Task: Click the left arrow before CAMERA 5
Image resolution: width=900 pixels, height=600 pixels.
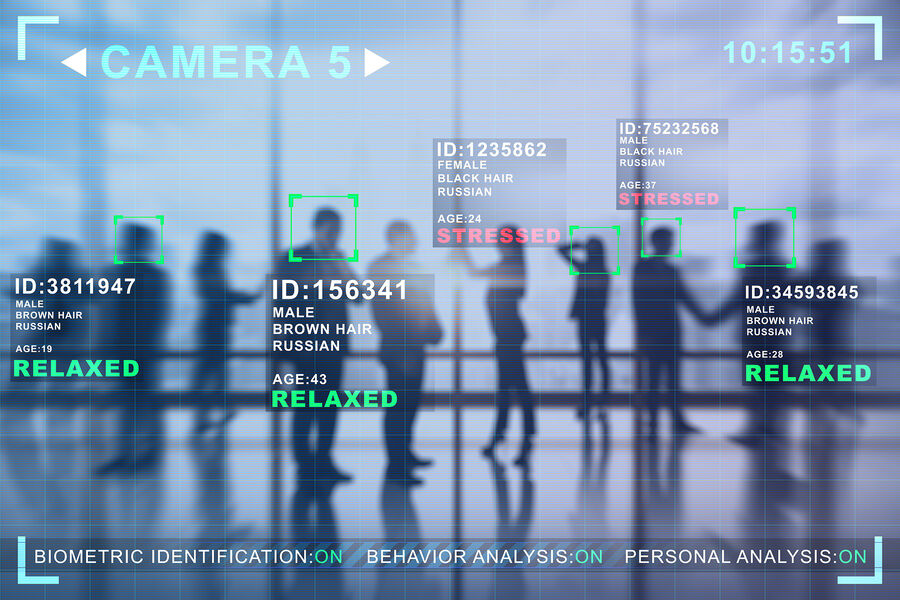Action: tap(75, 62)
